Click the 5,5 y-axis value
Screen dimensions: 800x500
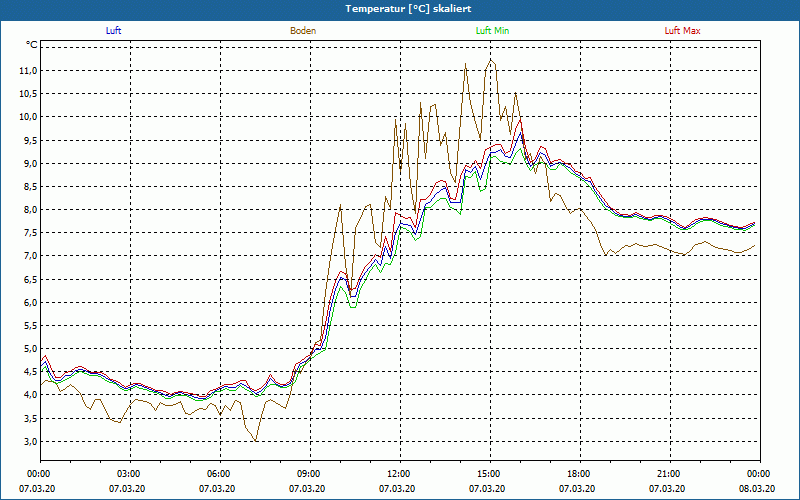[30, 326]
